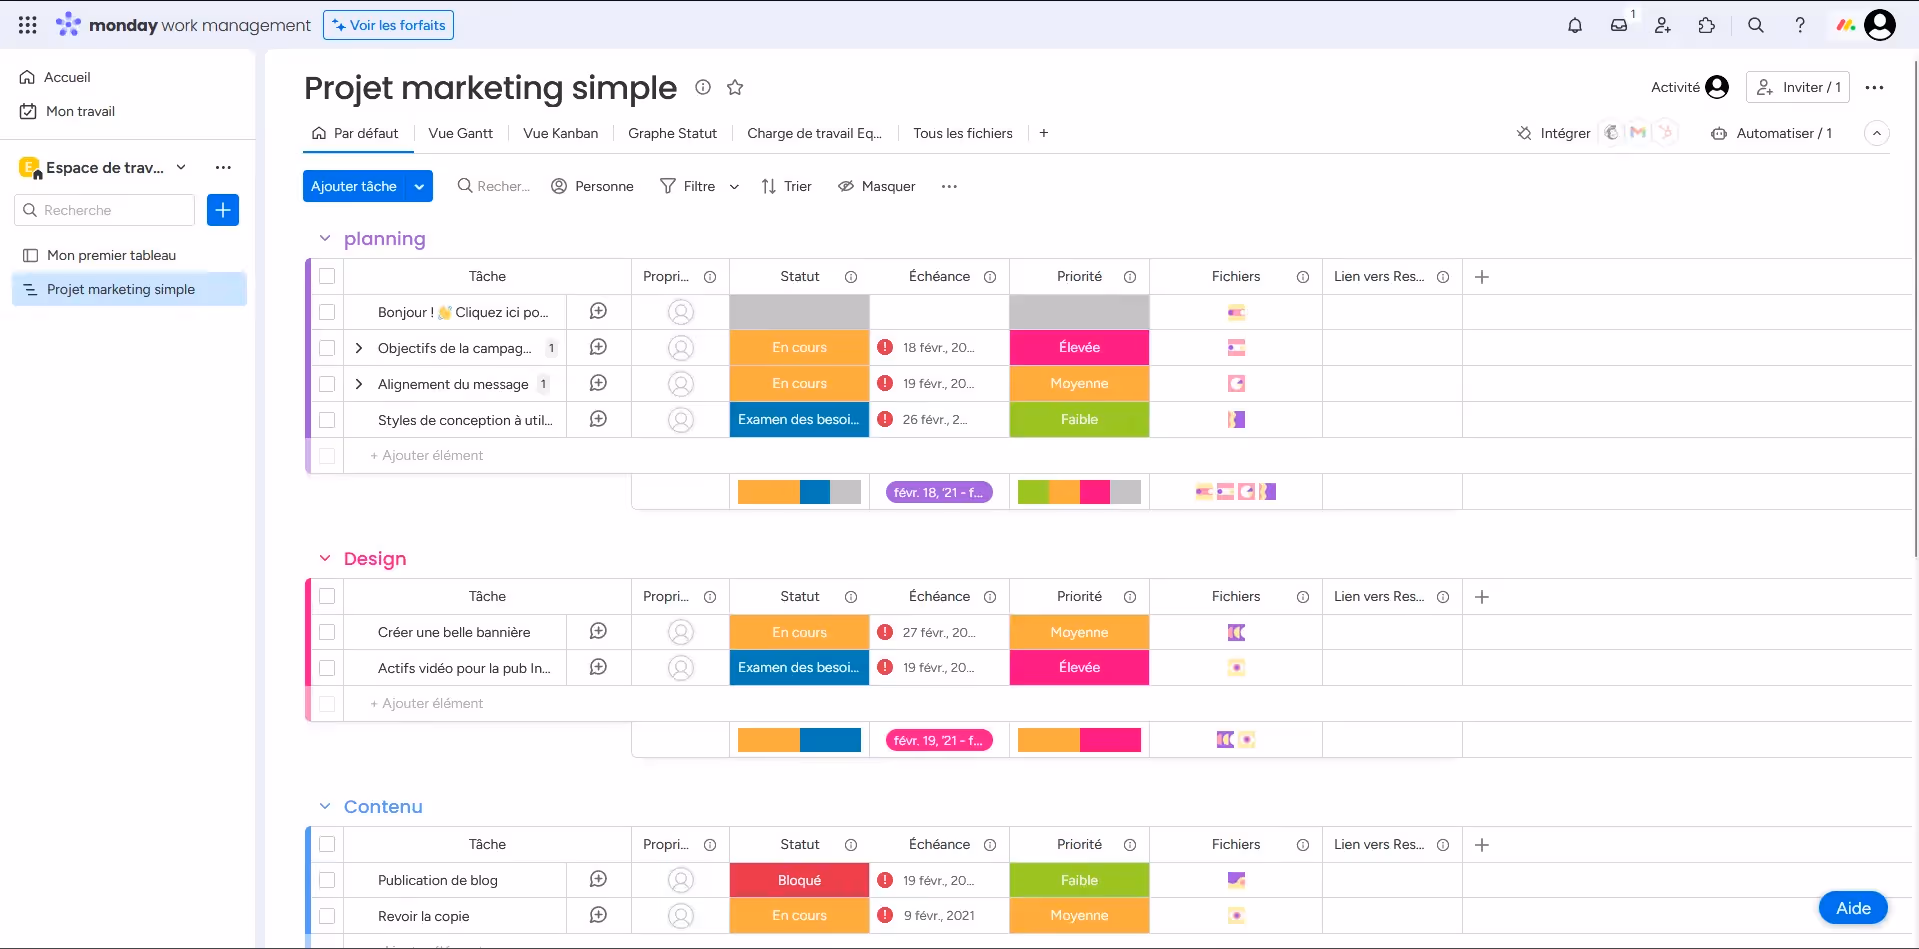Select the checkbox for Styles de conception task
Viewport: 1919px width, 949px height.
point(327,420)
